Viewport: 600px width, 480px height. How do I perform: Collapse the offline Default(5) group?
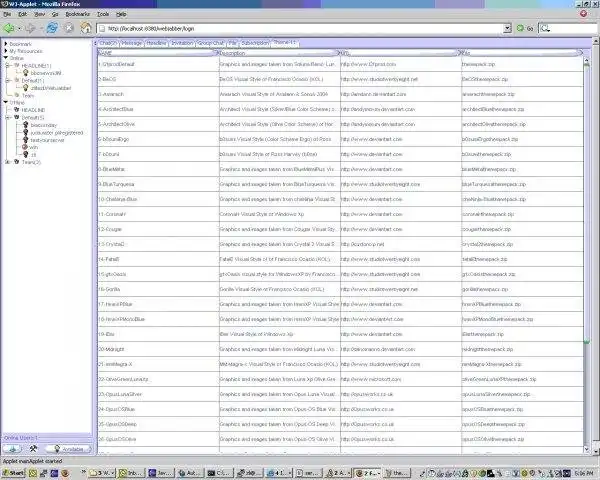[7, 117]
